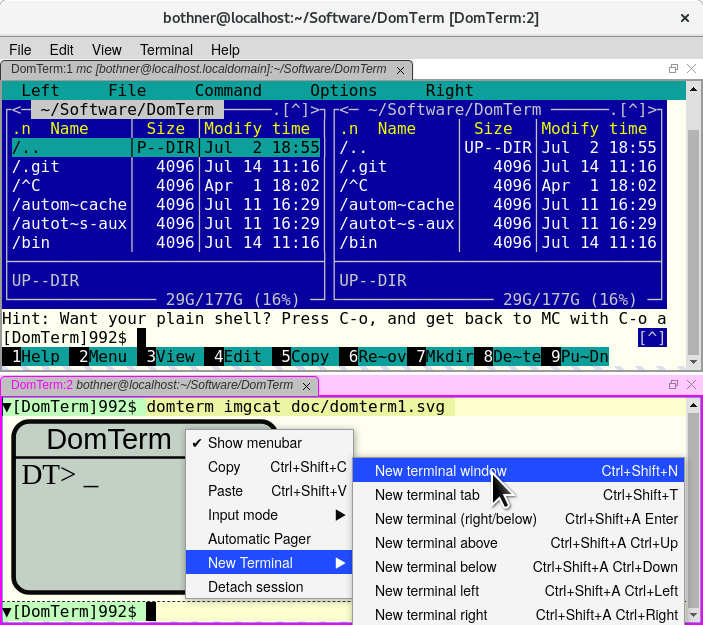This screenshot has width=703, height=625.
Task: Collapse the last prompt fold triangle
Action: pyautogui.click(x=7, y=612)
